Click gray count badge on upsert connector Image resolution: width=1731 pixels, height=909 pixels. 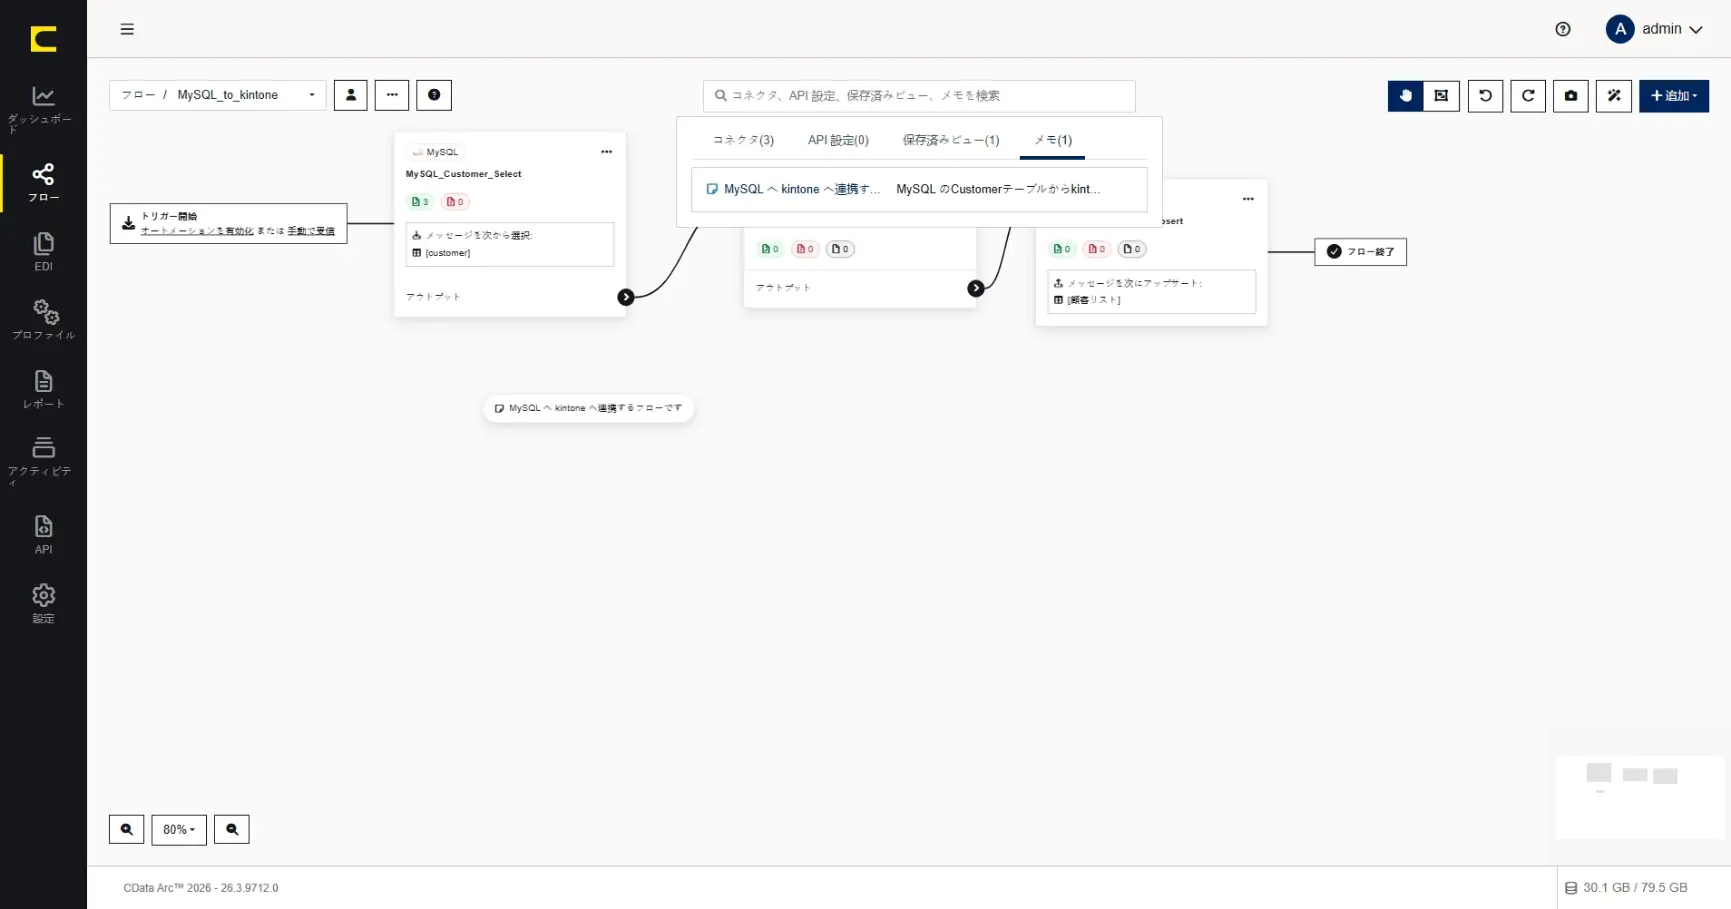click(x=1132, y=249)
